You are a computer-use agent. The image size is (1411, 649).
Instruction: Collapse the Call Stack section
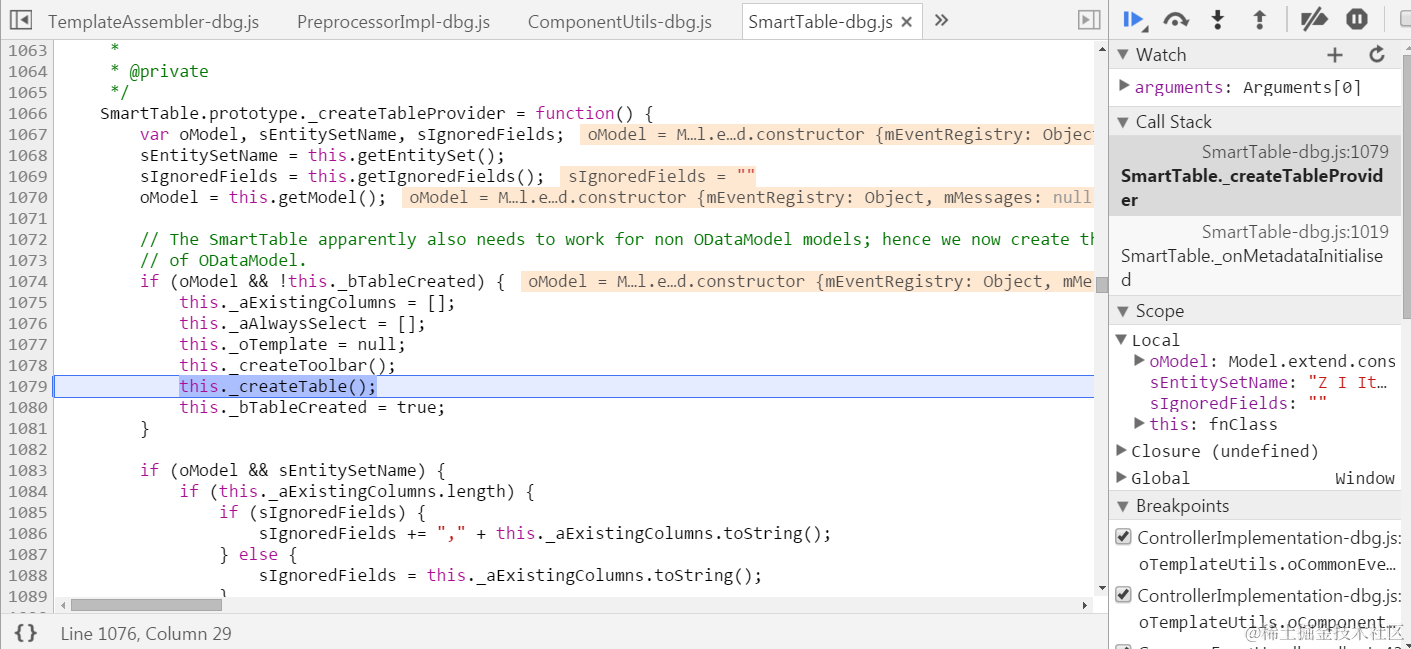[x=1122, y=122]
